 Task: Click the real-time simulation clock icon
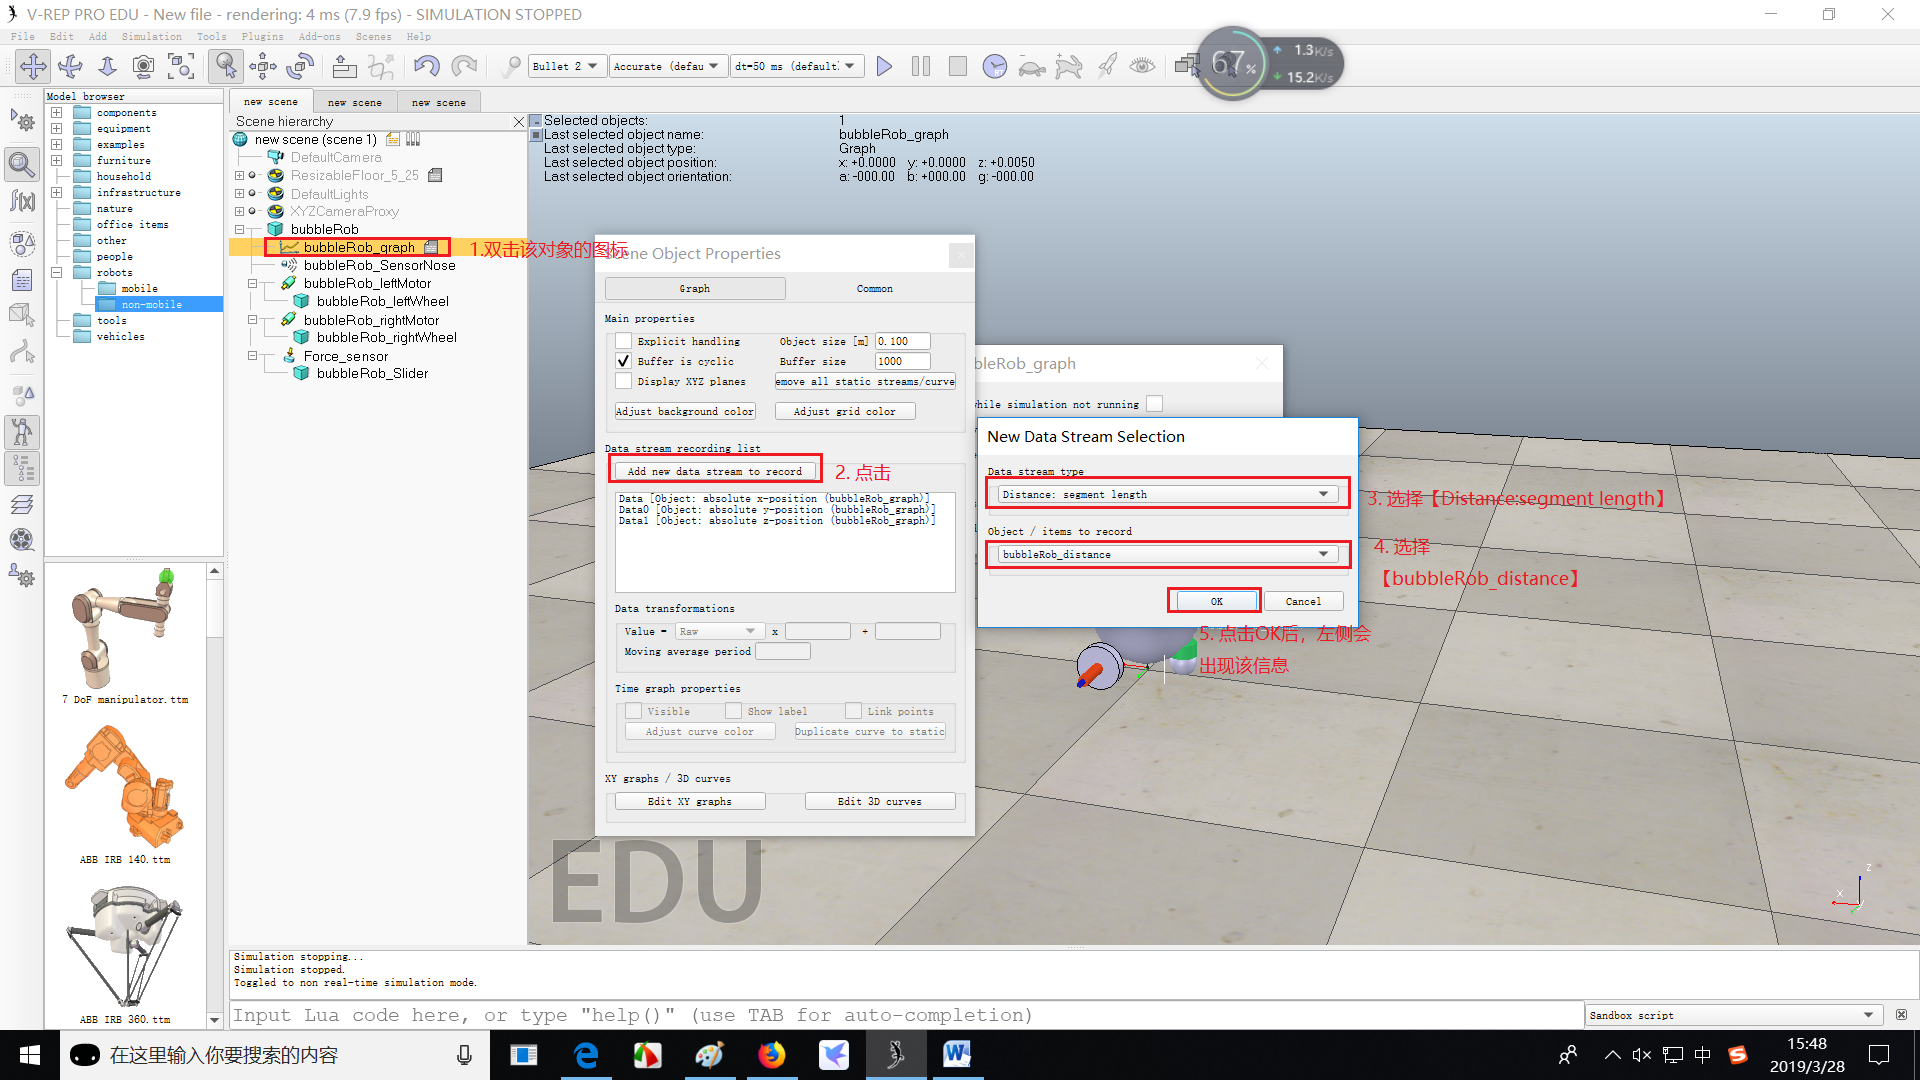[994, 66]
